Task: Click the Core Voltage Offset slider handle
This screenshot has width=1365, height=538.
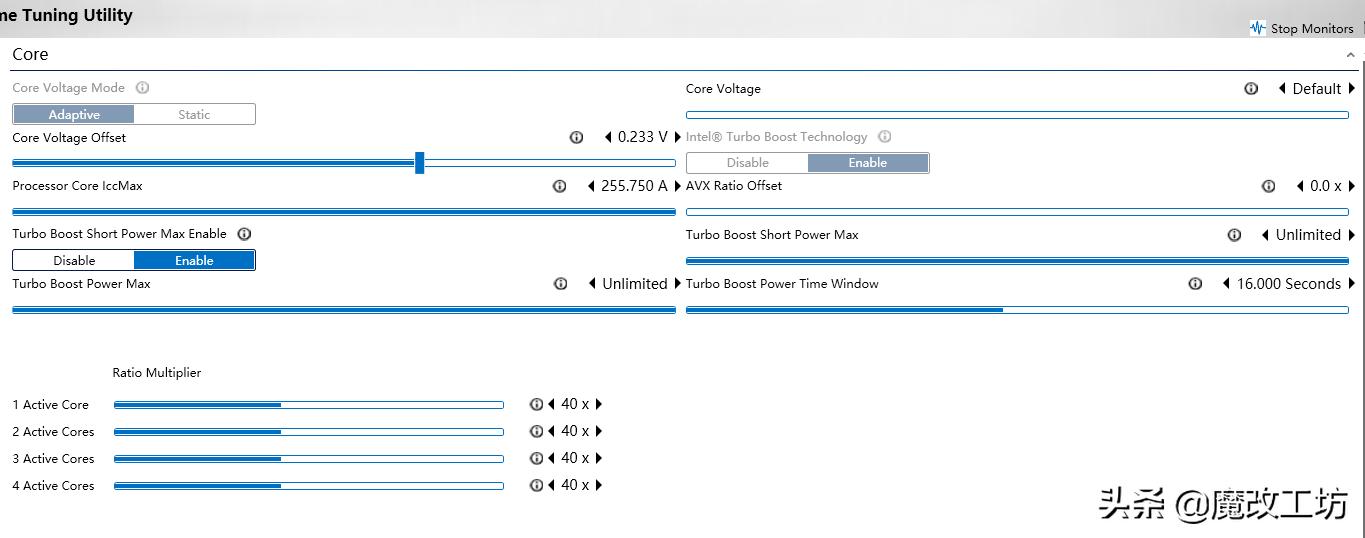Action: pos(419,162)
